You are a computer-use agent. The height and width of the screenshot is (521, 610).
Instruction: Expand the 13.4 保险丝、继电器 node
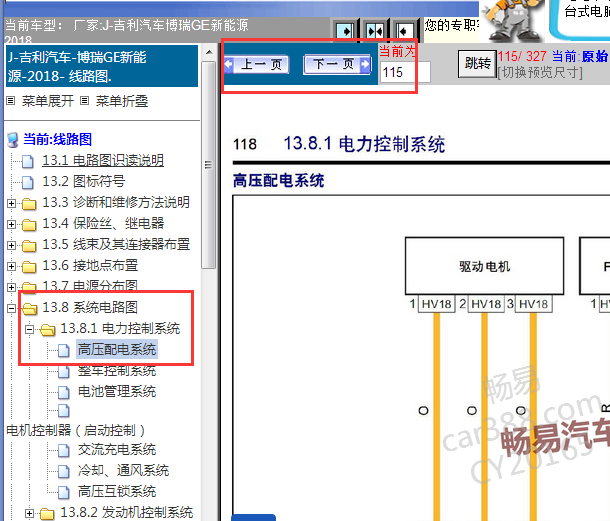coord(11,224)
